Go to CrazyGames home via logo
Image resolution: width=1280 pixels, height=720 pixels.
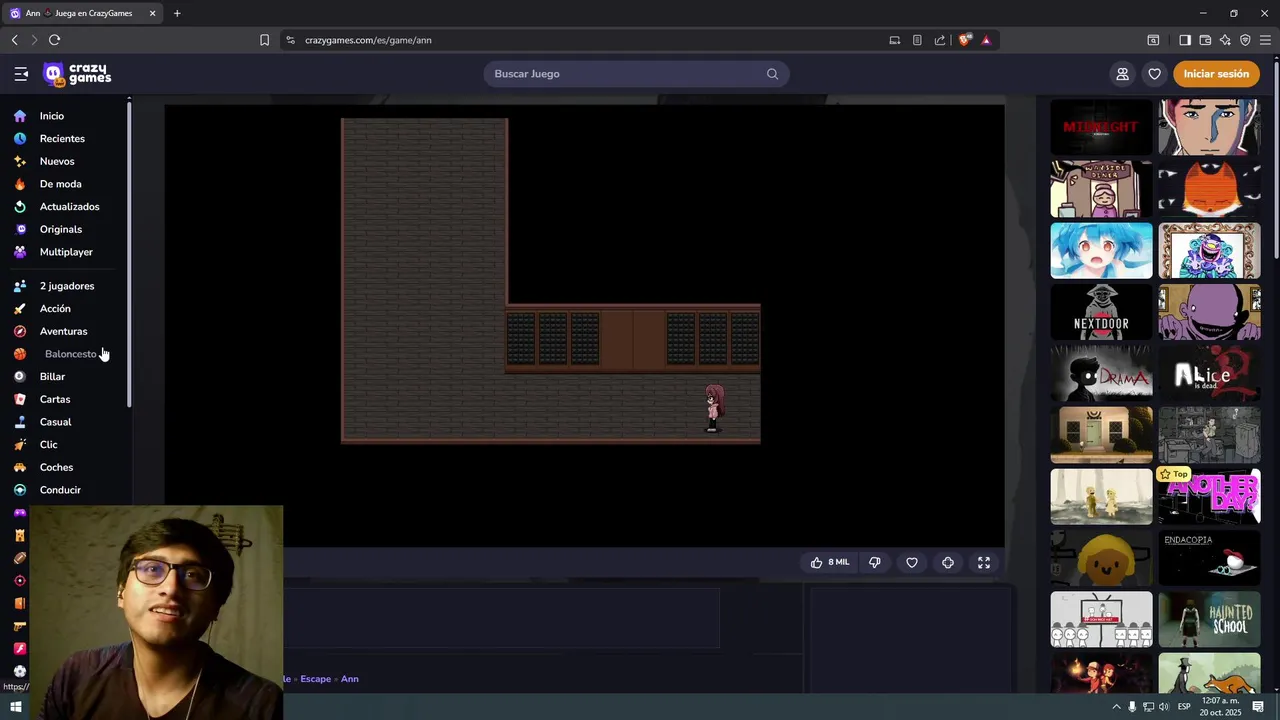pos(77,74)
